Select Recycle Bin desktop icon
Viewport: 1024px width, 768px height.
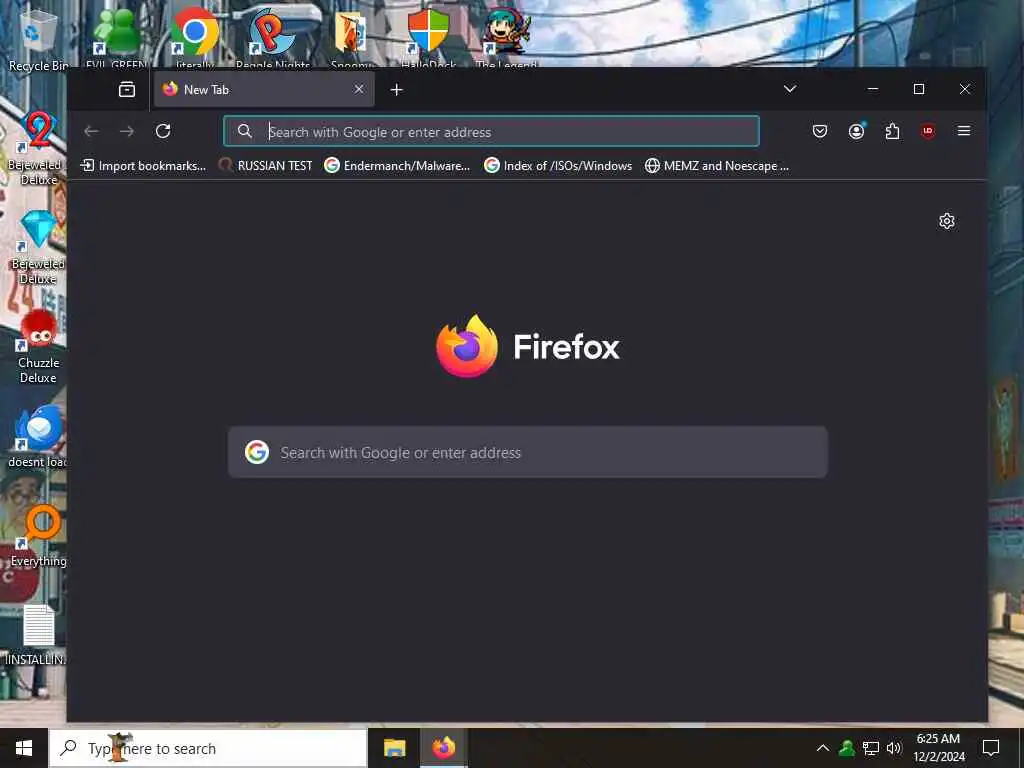(x=38, y=41)
